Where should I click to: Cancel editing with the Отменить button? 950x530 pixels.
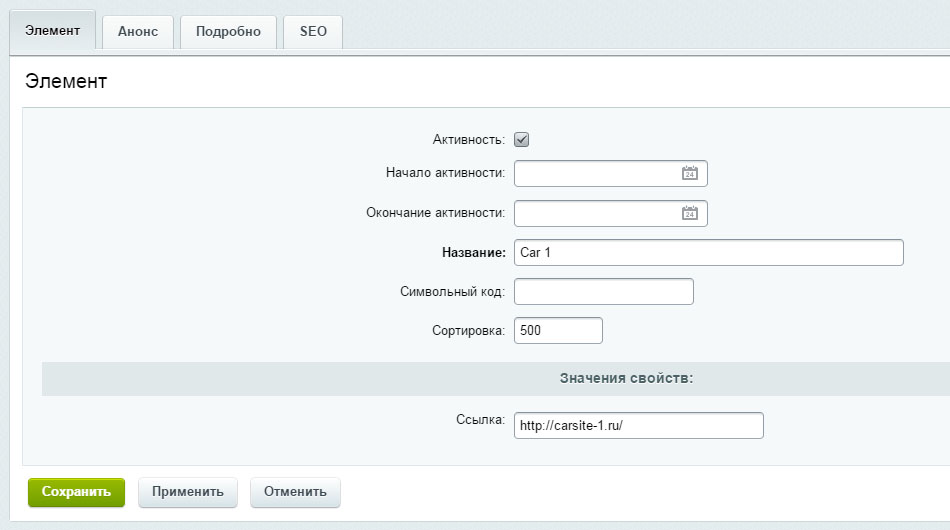tap(295, 492)
